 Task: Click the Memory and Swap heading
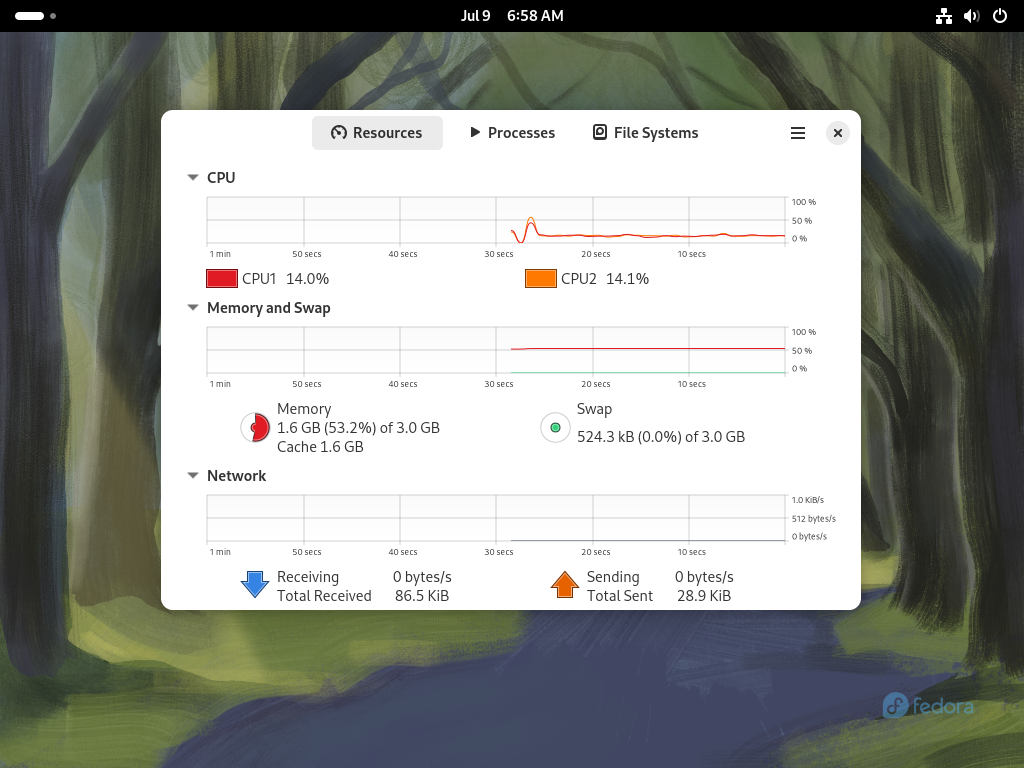tap(268, 308)
